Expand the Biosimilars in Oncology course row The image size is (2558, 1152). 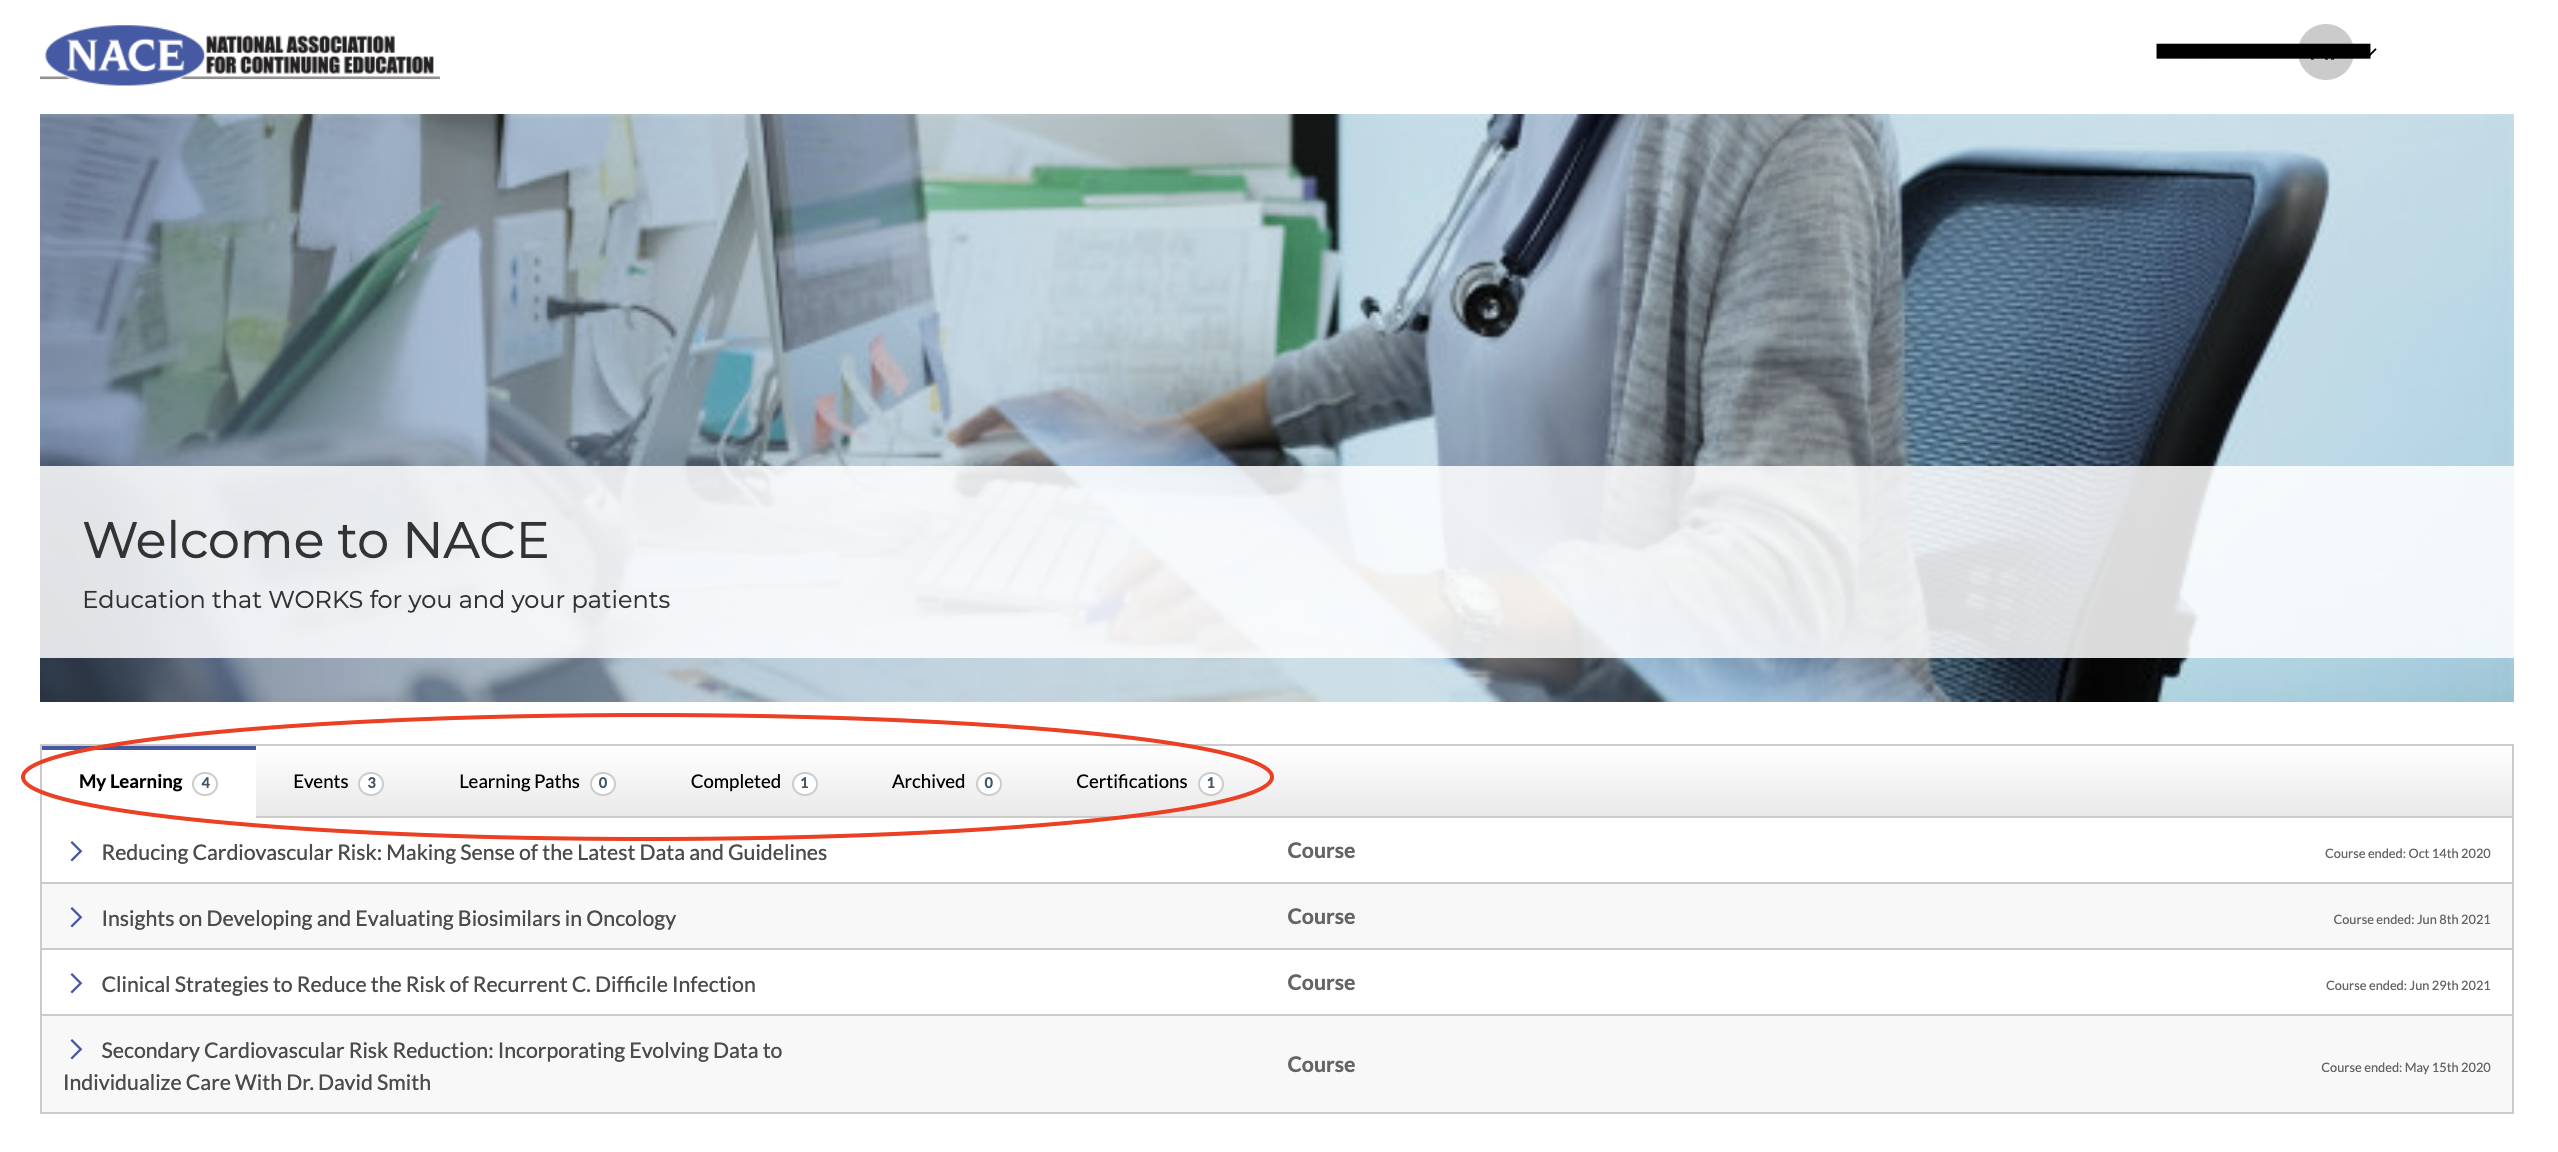point(76,917)
